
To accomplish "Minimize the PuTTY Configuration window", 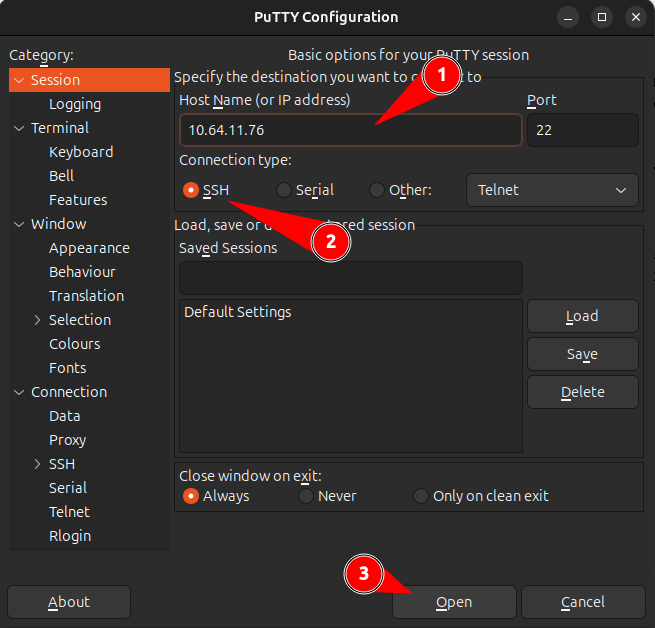I will pos(568,17).
